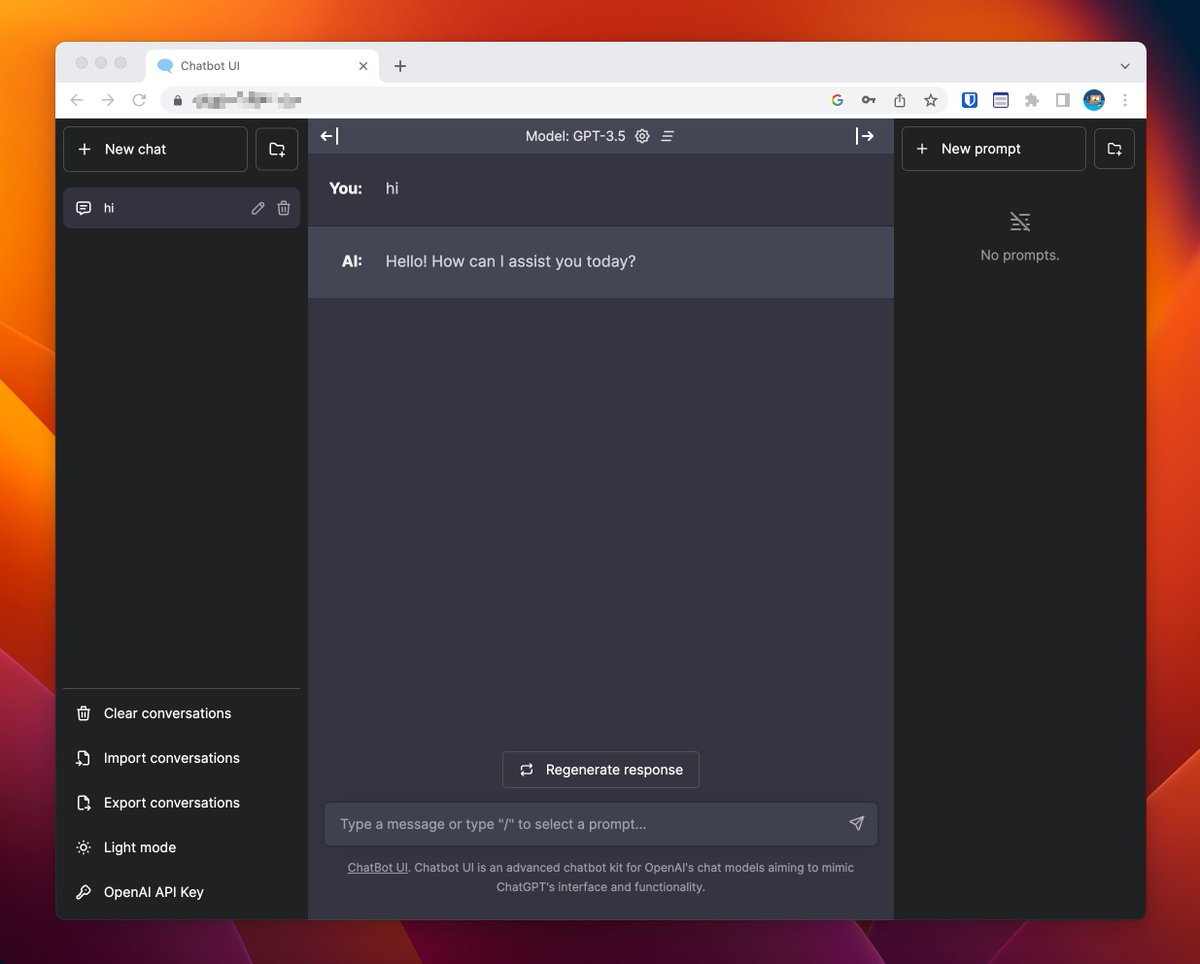Create a New prompt
The image size is (1200, 964).
(x=994, y=149)
